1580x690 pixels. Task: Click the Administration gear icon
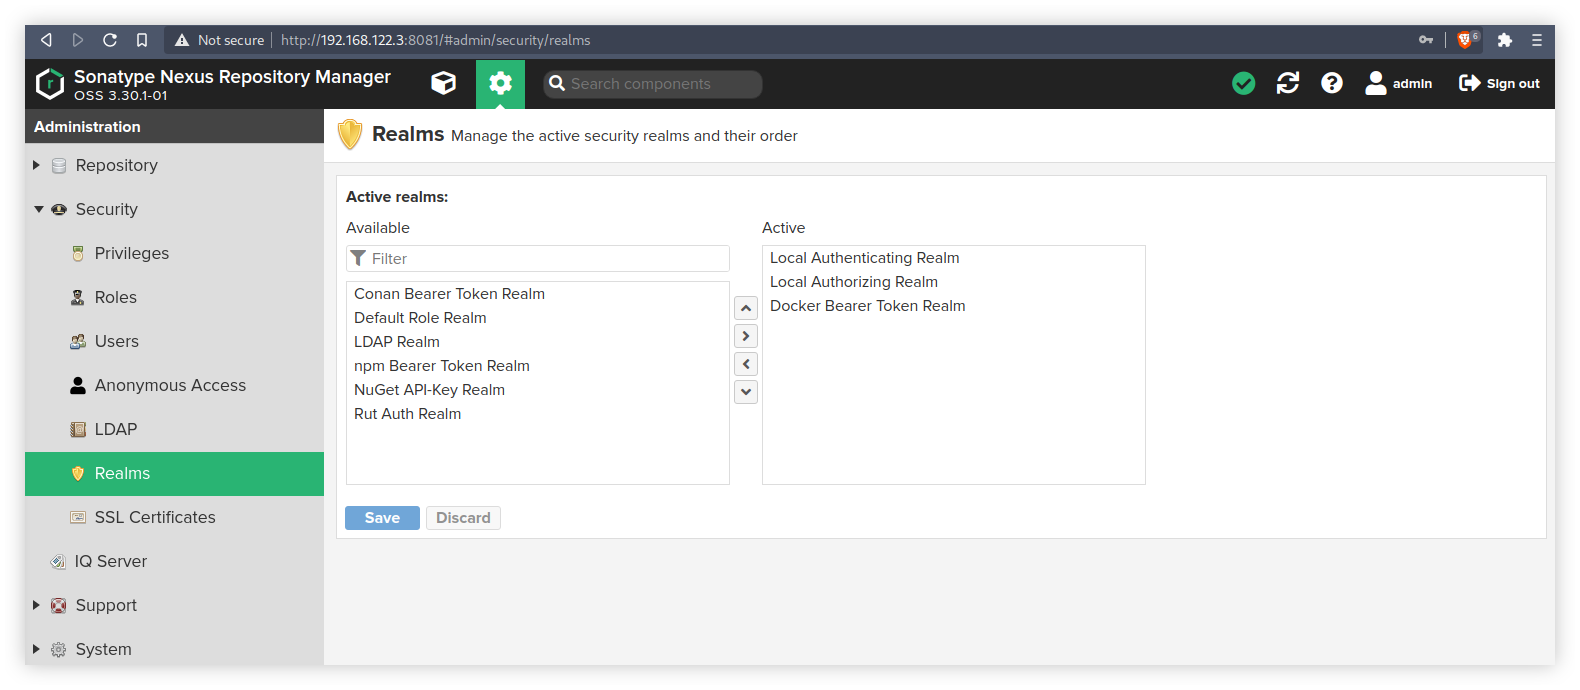pyautogui.click(x=500, y=83)
